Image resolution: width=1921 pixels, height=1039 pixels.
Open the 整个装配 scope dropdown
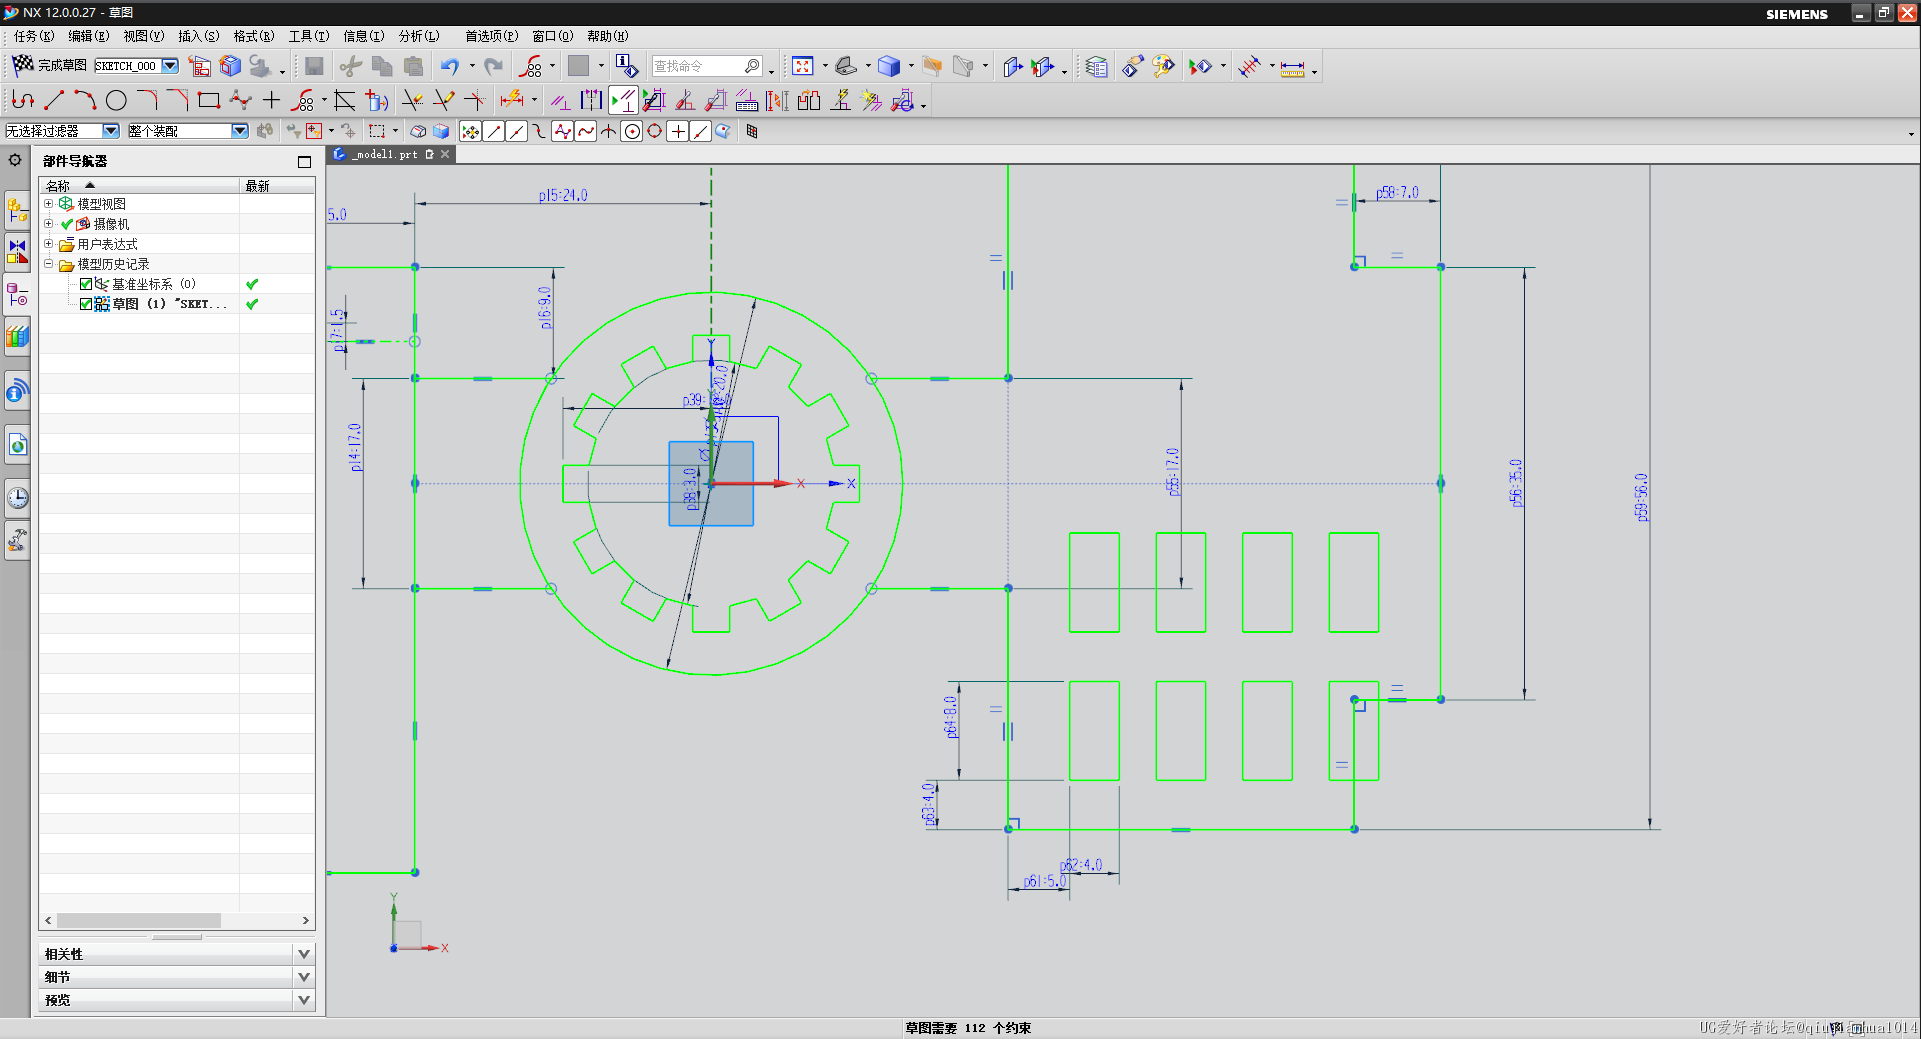(239, 131)
